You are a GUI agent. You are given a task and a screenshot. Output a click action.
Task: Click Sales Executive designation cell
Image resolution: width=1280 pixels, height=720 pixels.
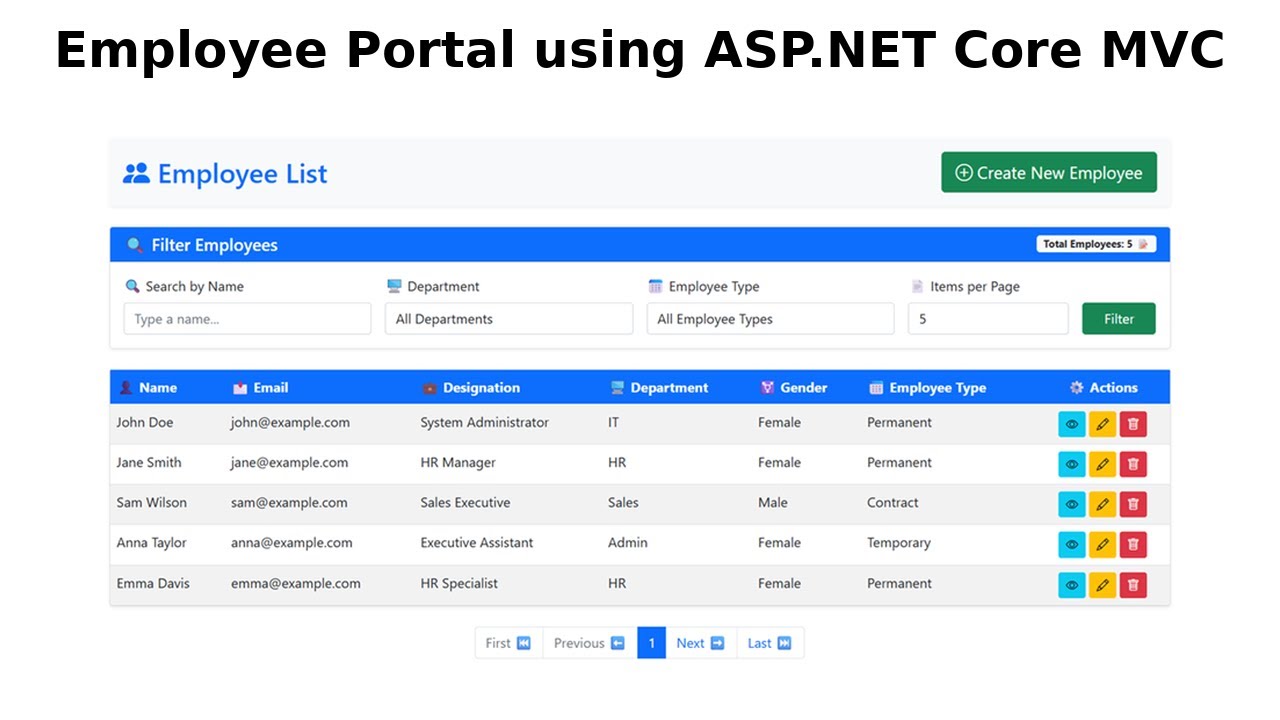coord(465,503)
